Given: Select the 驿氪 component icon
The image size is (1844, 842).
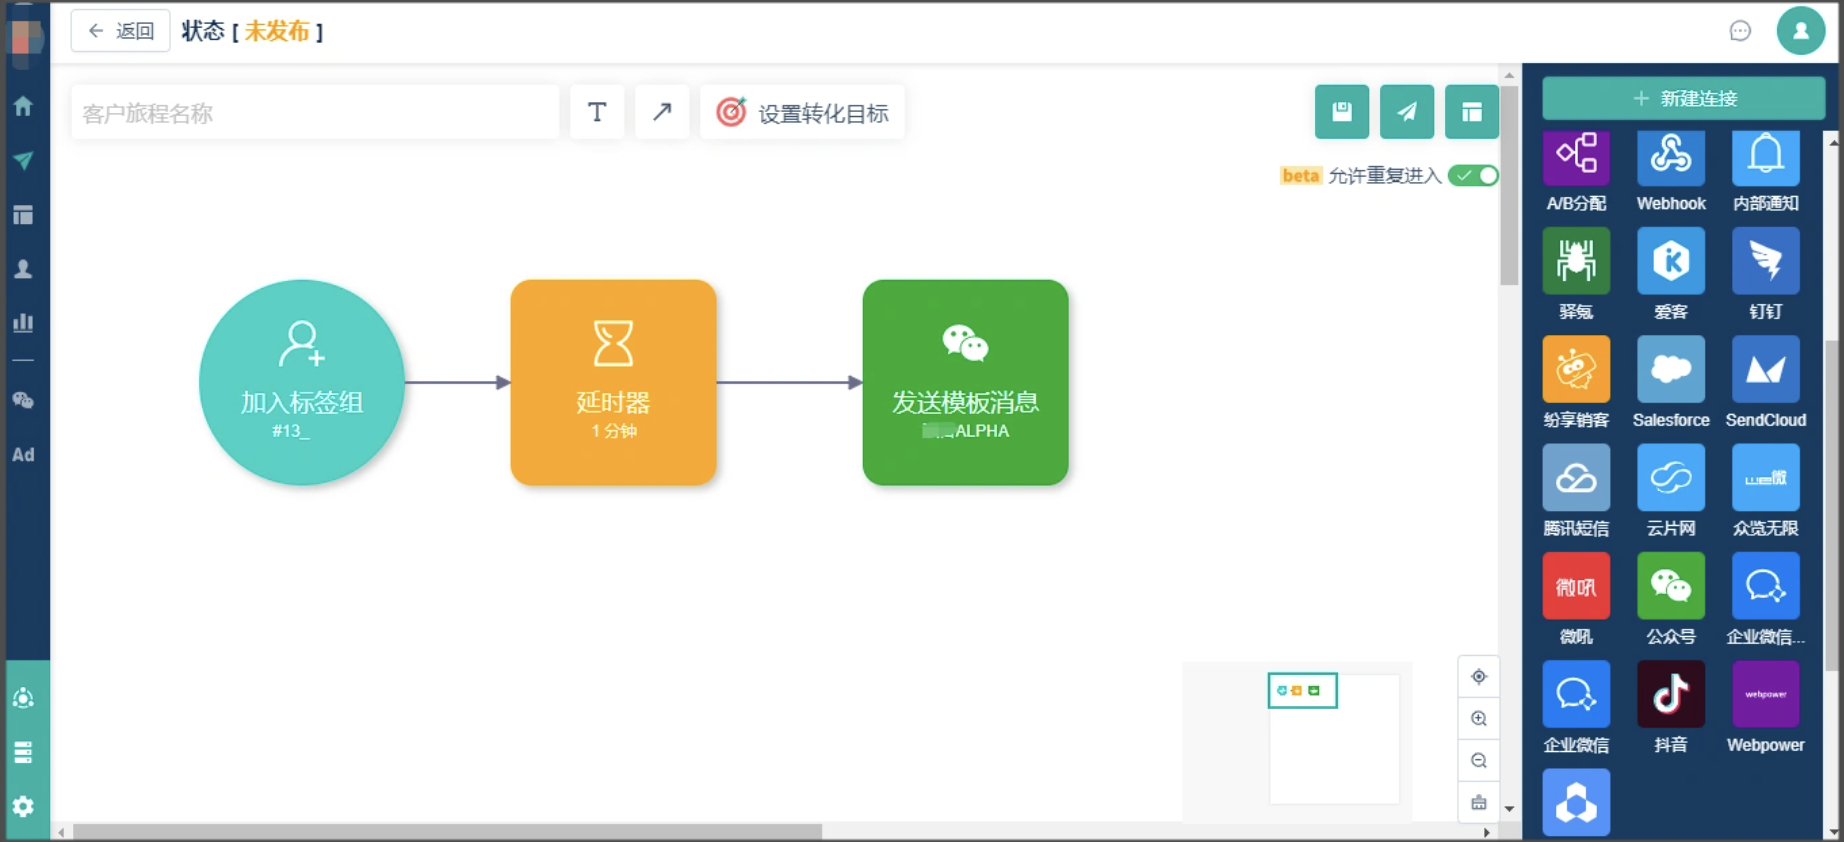Looking at the screenshot, I should point(1576,261).
